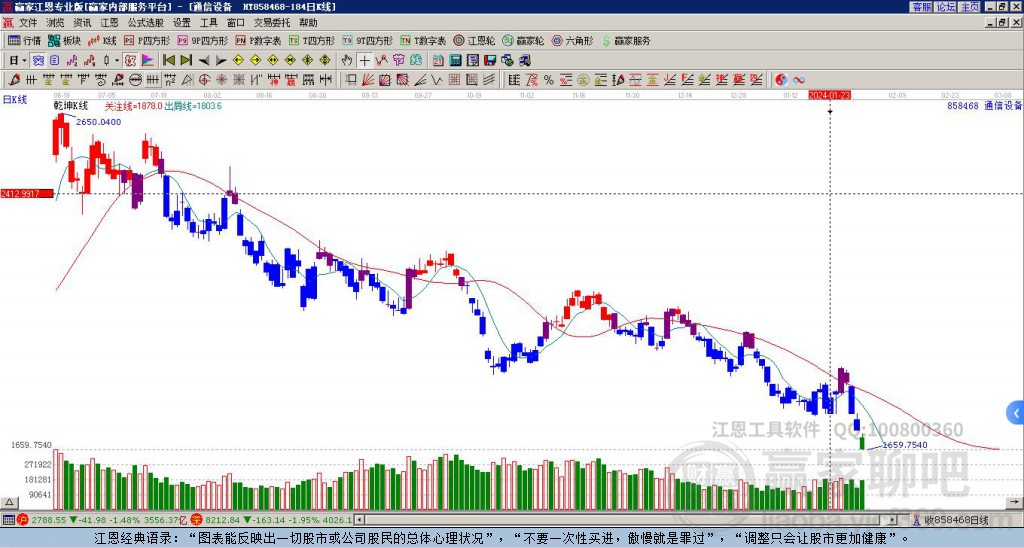Click the status bar keyboard icon
The image size is (1024, 548).
pyautogui.click(x=8, y=520)
